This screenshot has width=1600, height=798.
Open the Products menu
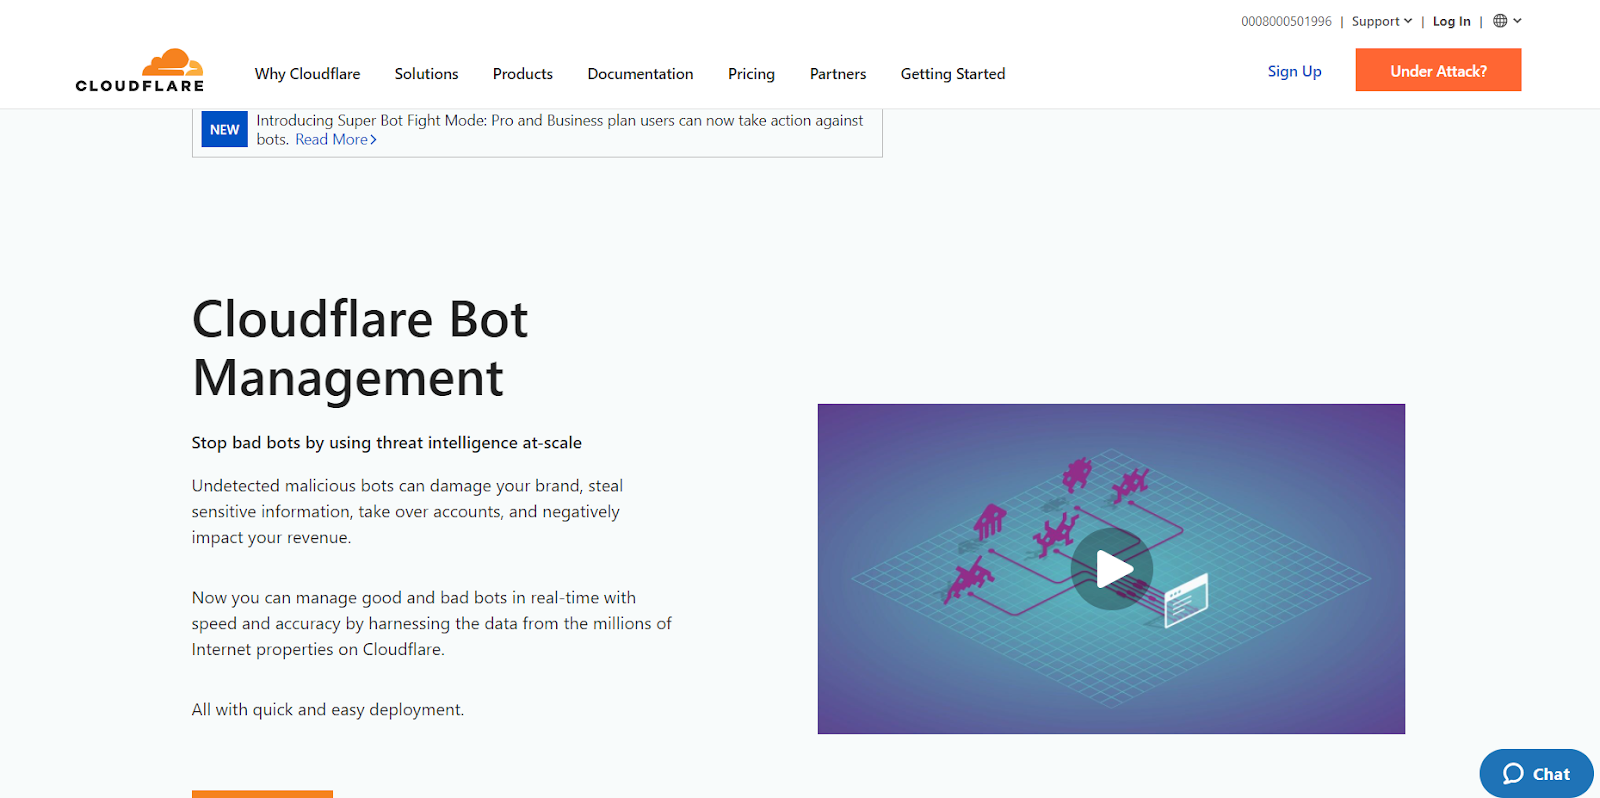(x=522, y=74)
